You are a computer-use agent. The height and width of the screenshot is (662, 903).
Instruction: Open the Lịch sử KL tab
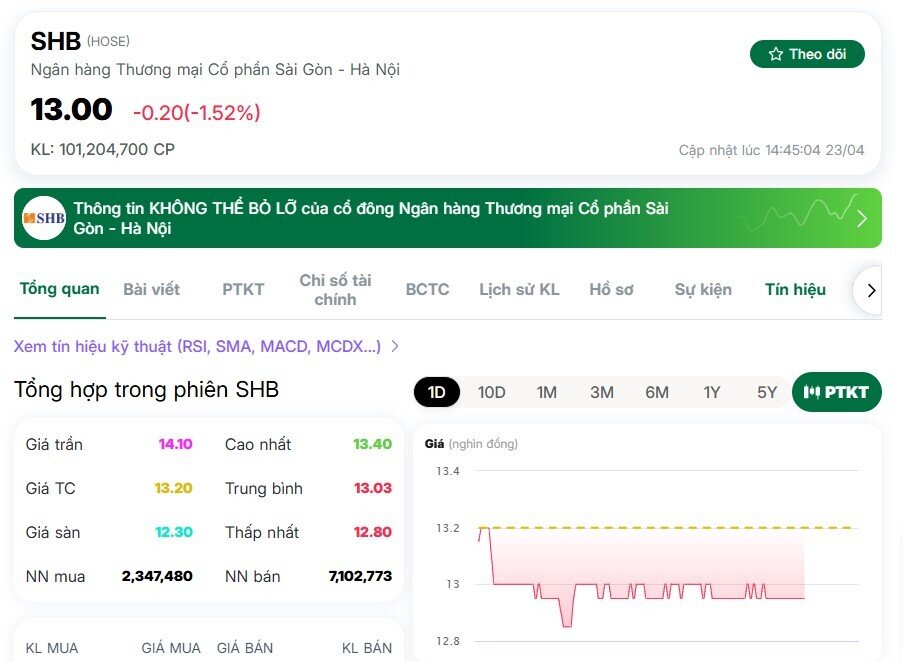pyautogui.click(x=519, y=289)
